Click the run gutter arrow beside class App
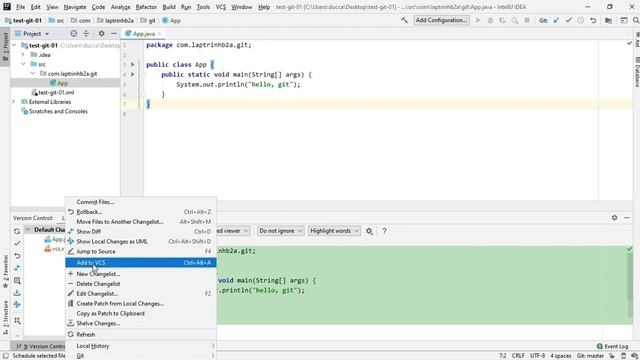 [x=133, y=64]
